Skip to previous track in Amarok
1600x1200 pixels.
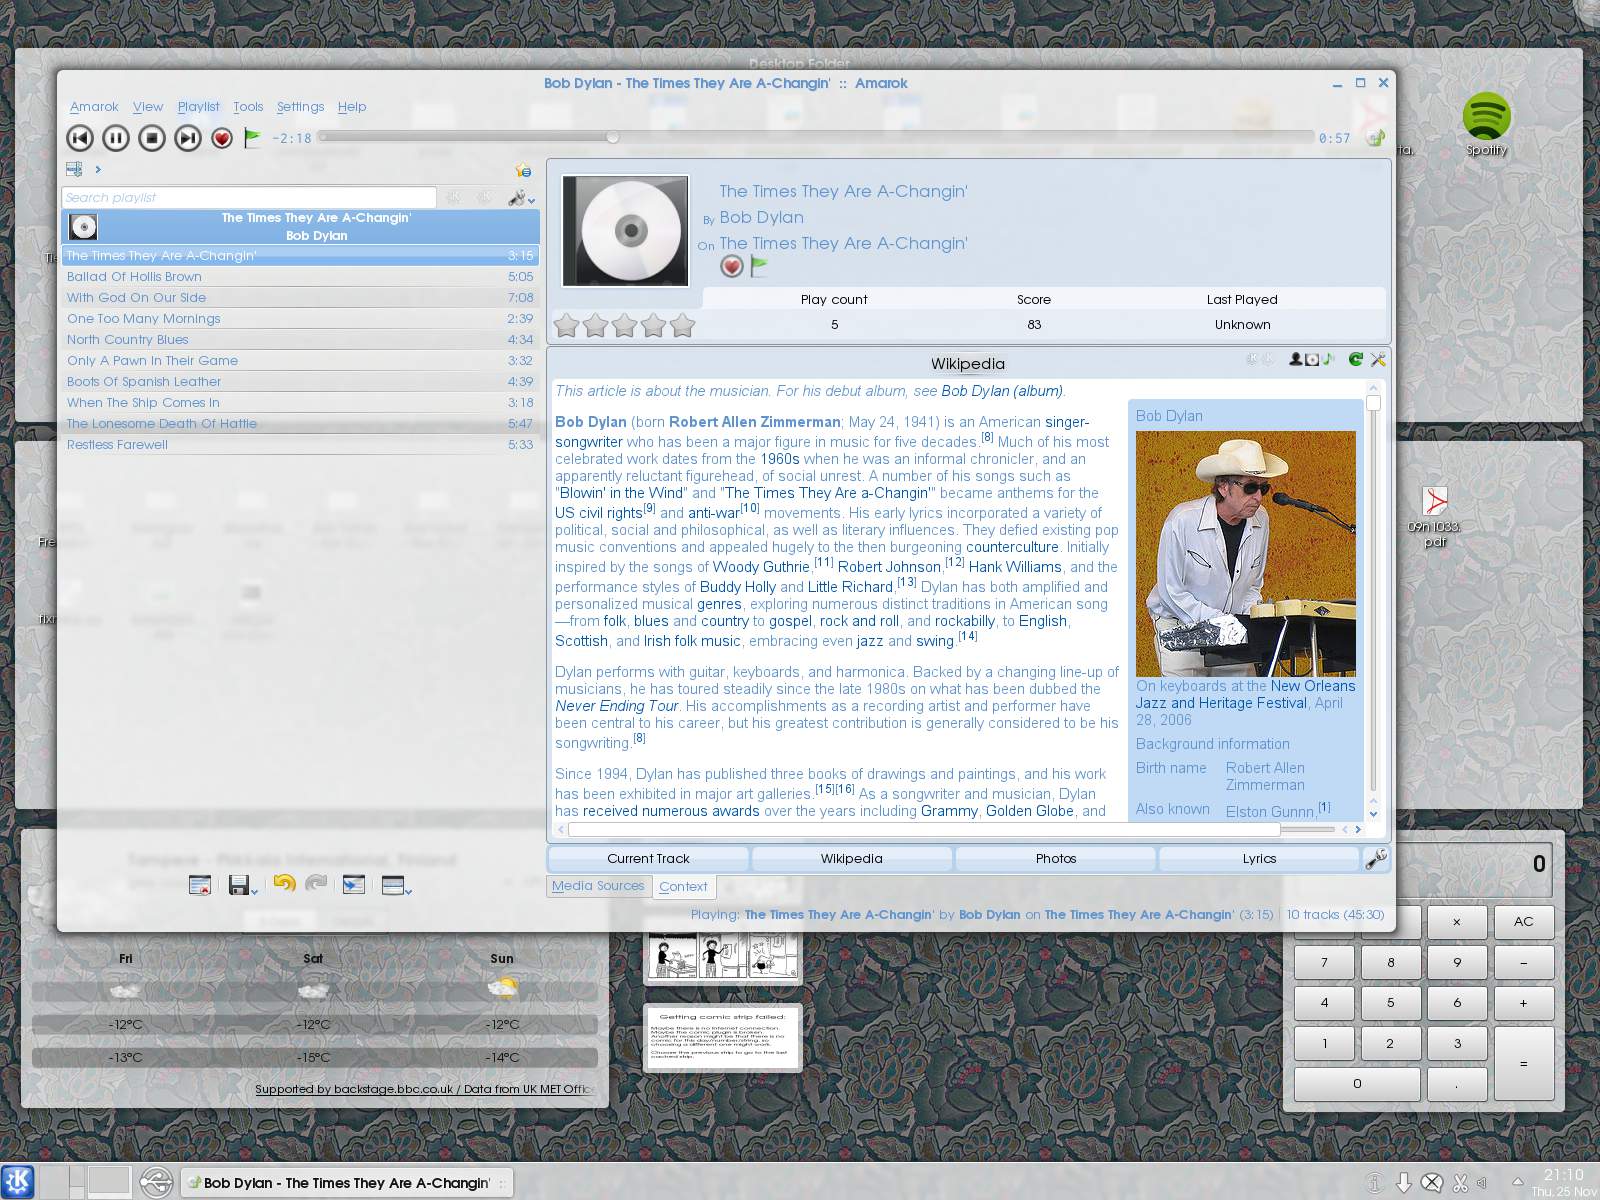tap(80, 138)
